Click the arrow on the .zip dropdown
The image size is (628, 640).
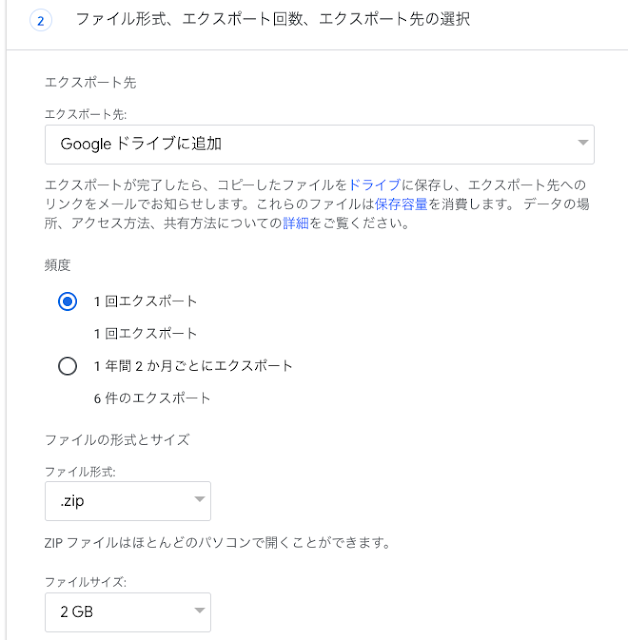click(199, 499)
